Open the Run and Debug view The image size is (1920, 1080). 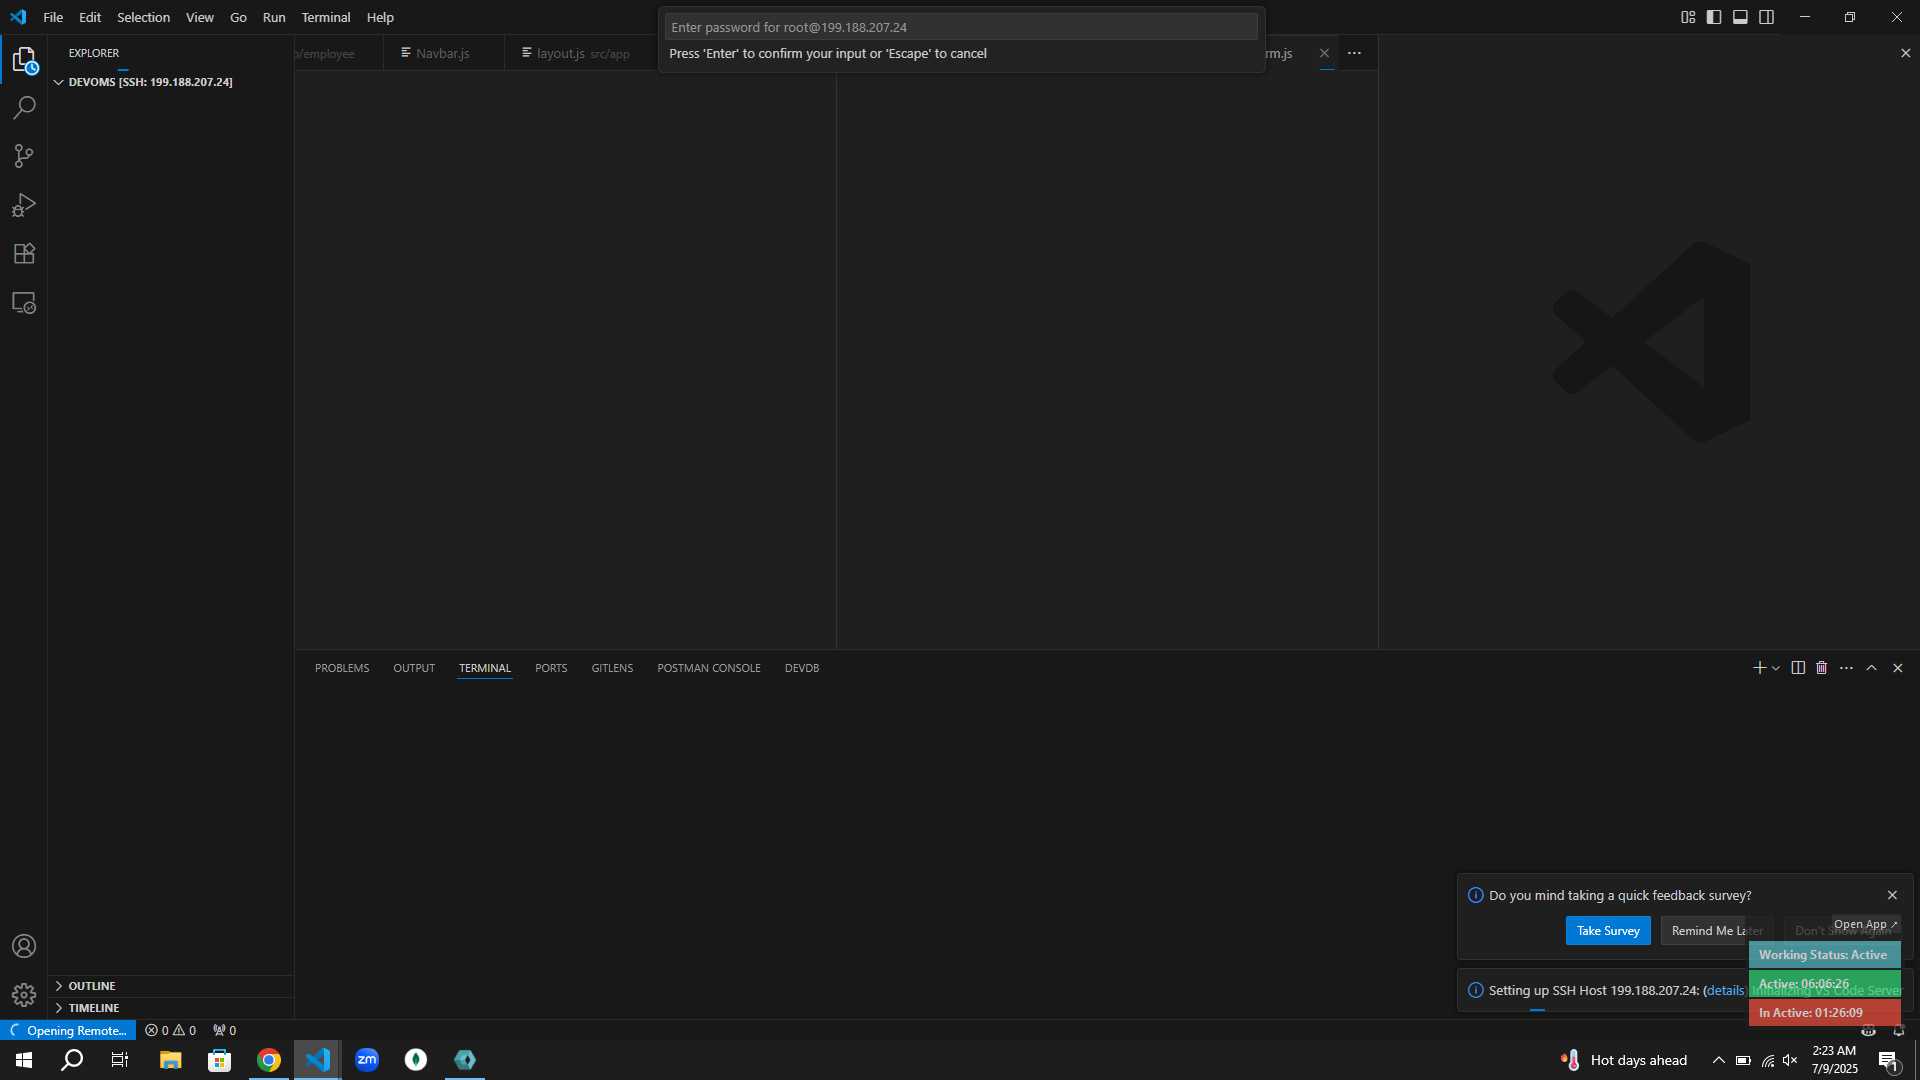point(24,205)
